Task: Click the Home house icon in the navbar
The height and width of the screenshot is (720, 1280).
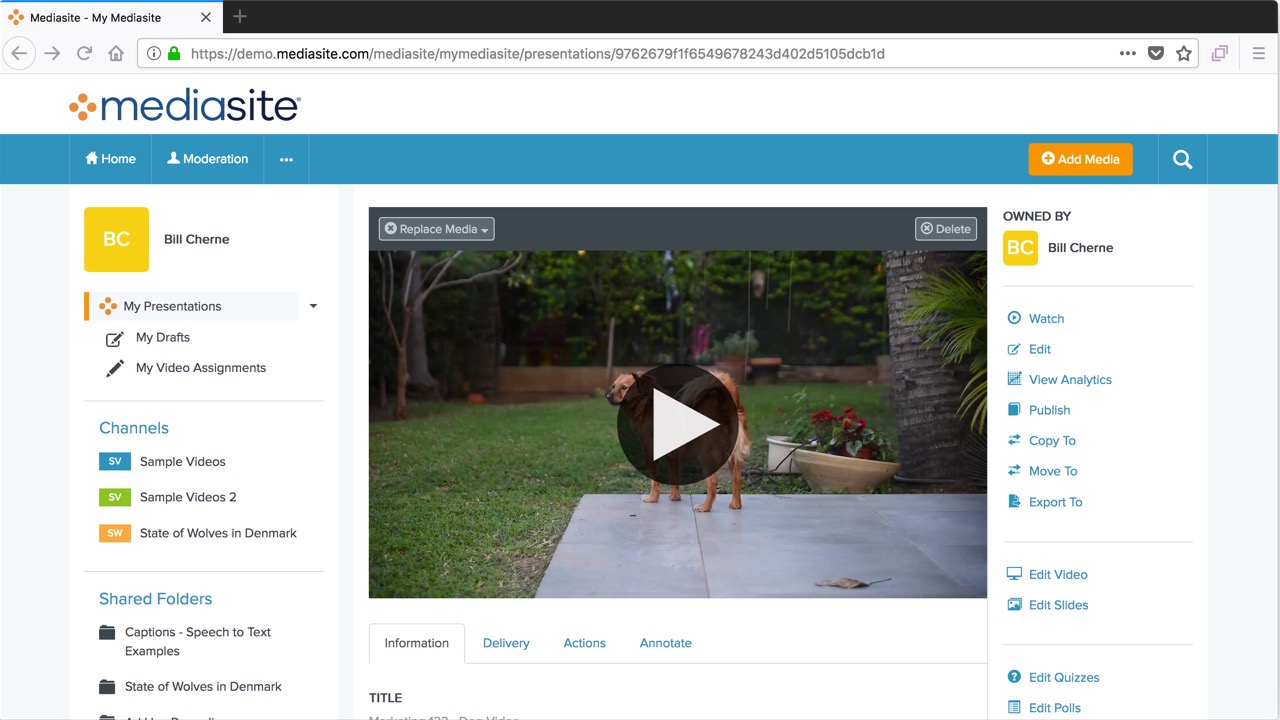Action: [x=92, y=158]
